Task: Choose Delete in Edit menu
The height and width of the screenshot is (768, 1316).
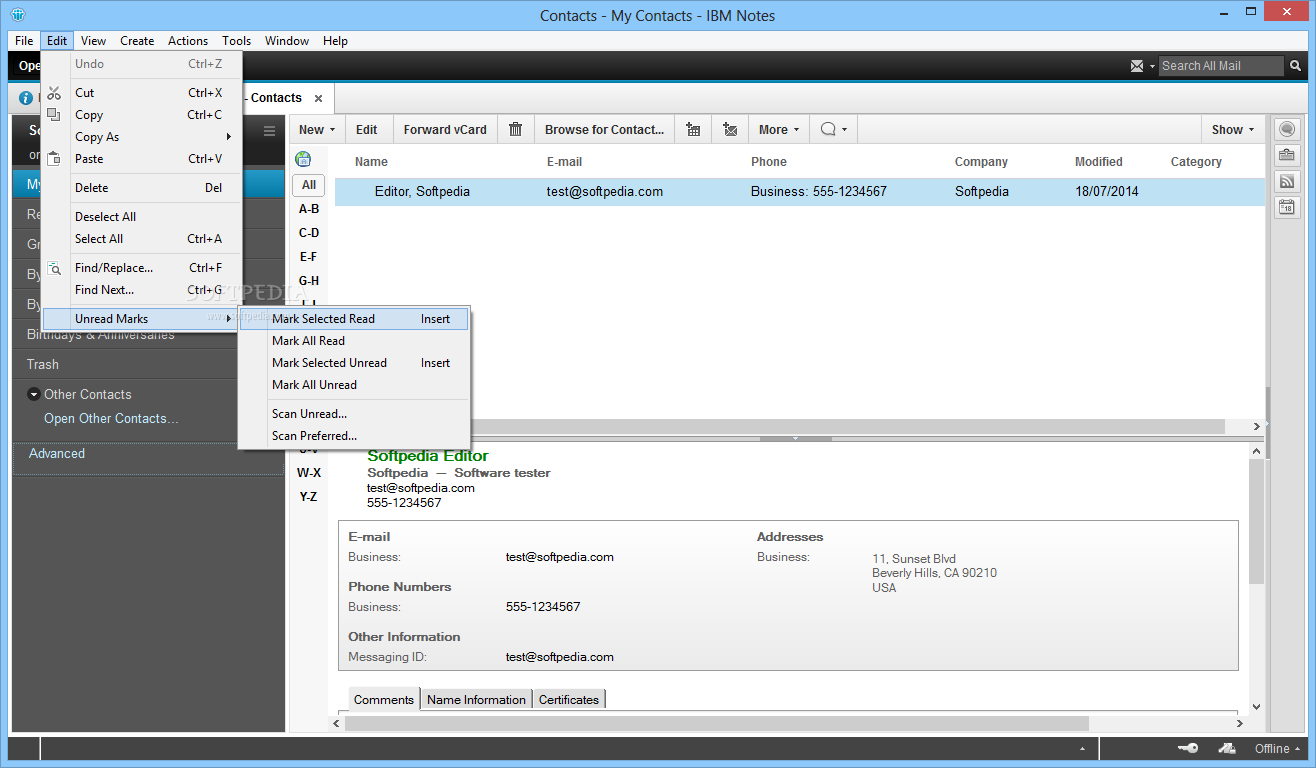Action: (x=141, y=188)
